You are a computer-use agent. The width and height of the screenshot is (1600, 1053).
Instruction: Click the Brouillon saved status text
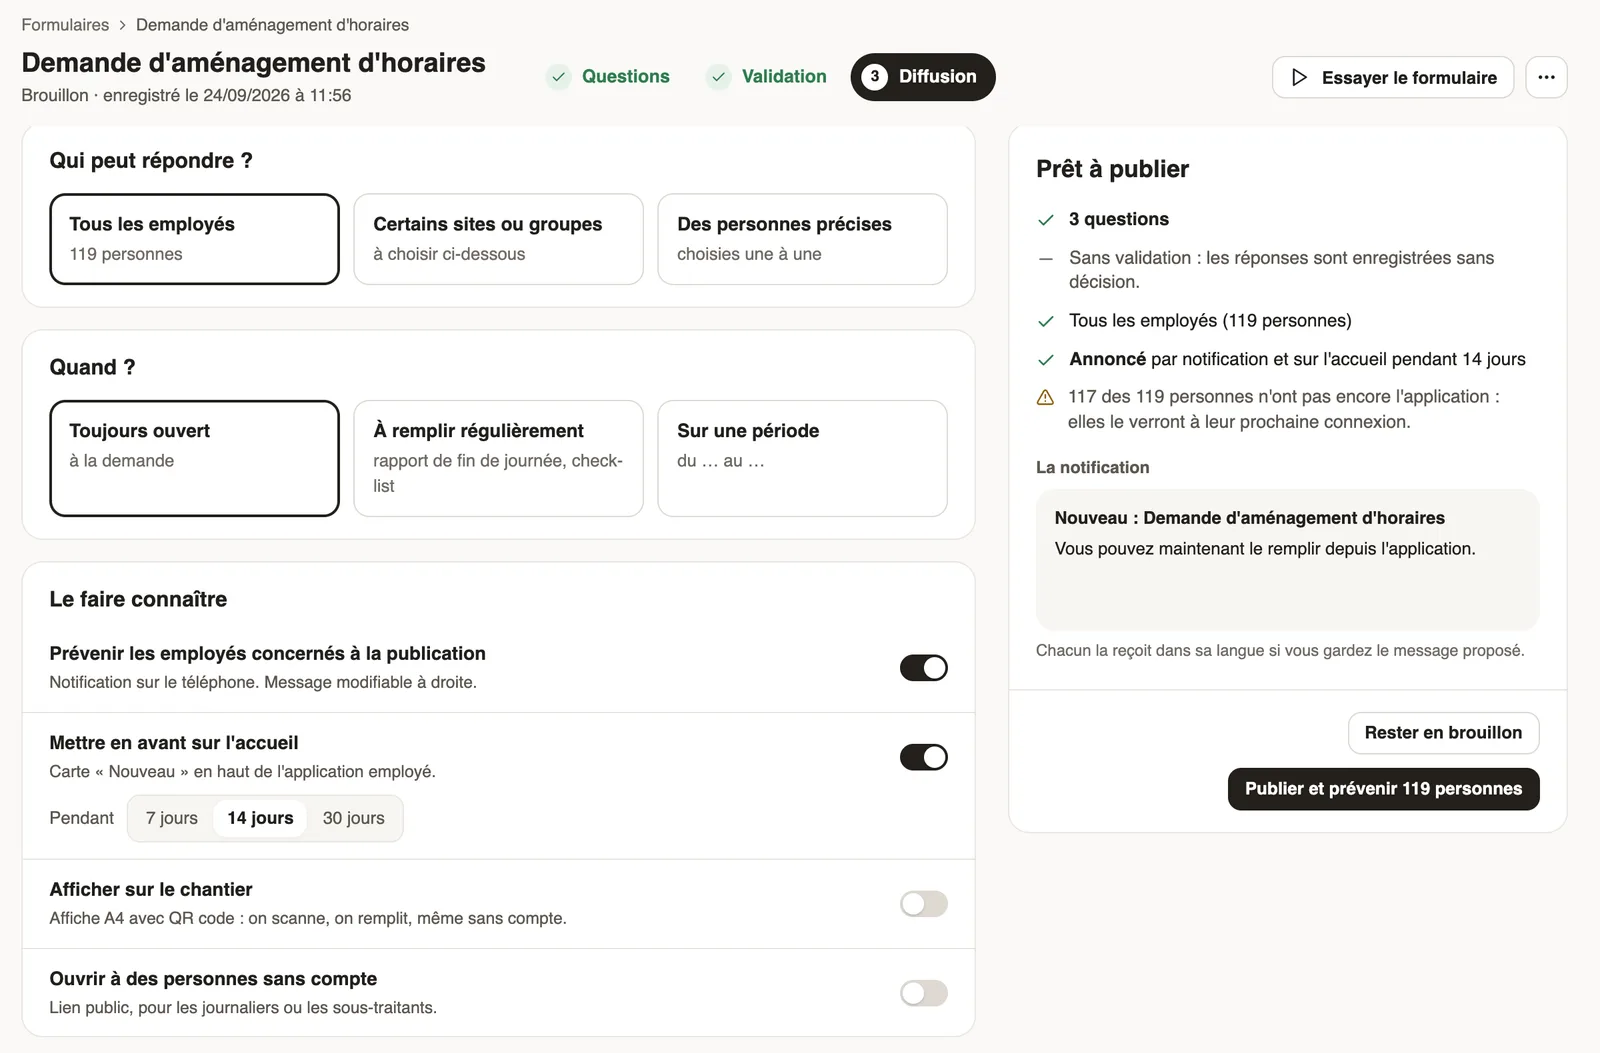186,96
